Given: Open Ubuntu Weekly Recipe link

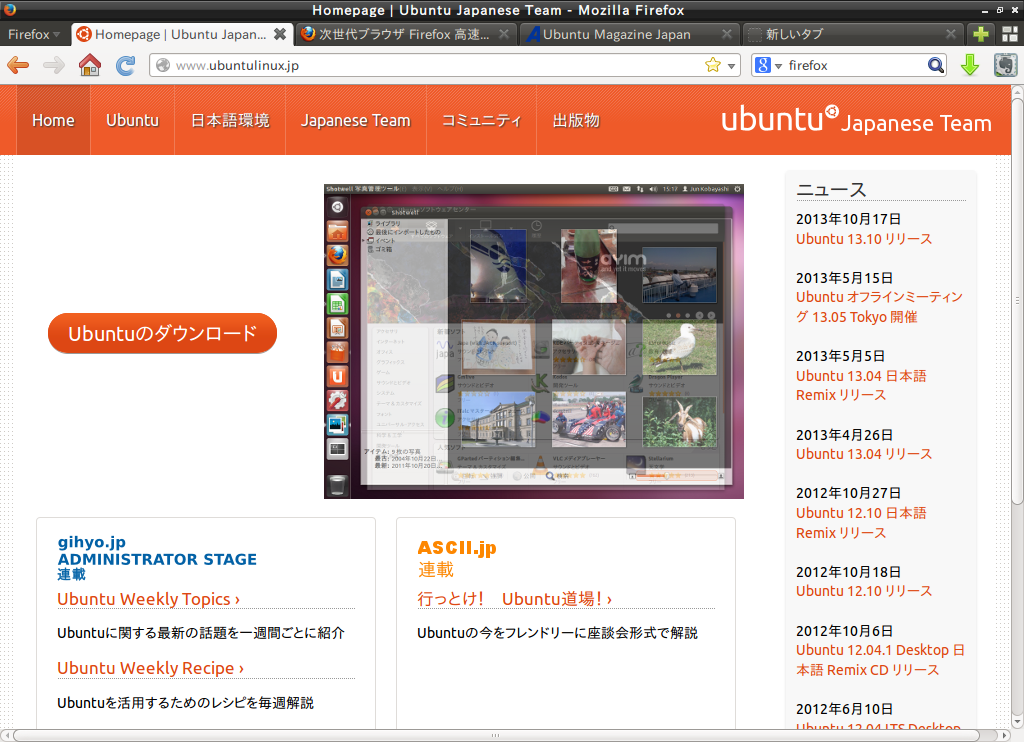Looking at the screenshot, I should pyautogui.click(x=150, y=668).
